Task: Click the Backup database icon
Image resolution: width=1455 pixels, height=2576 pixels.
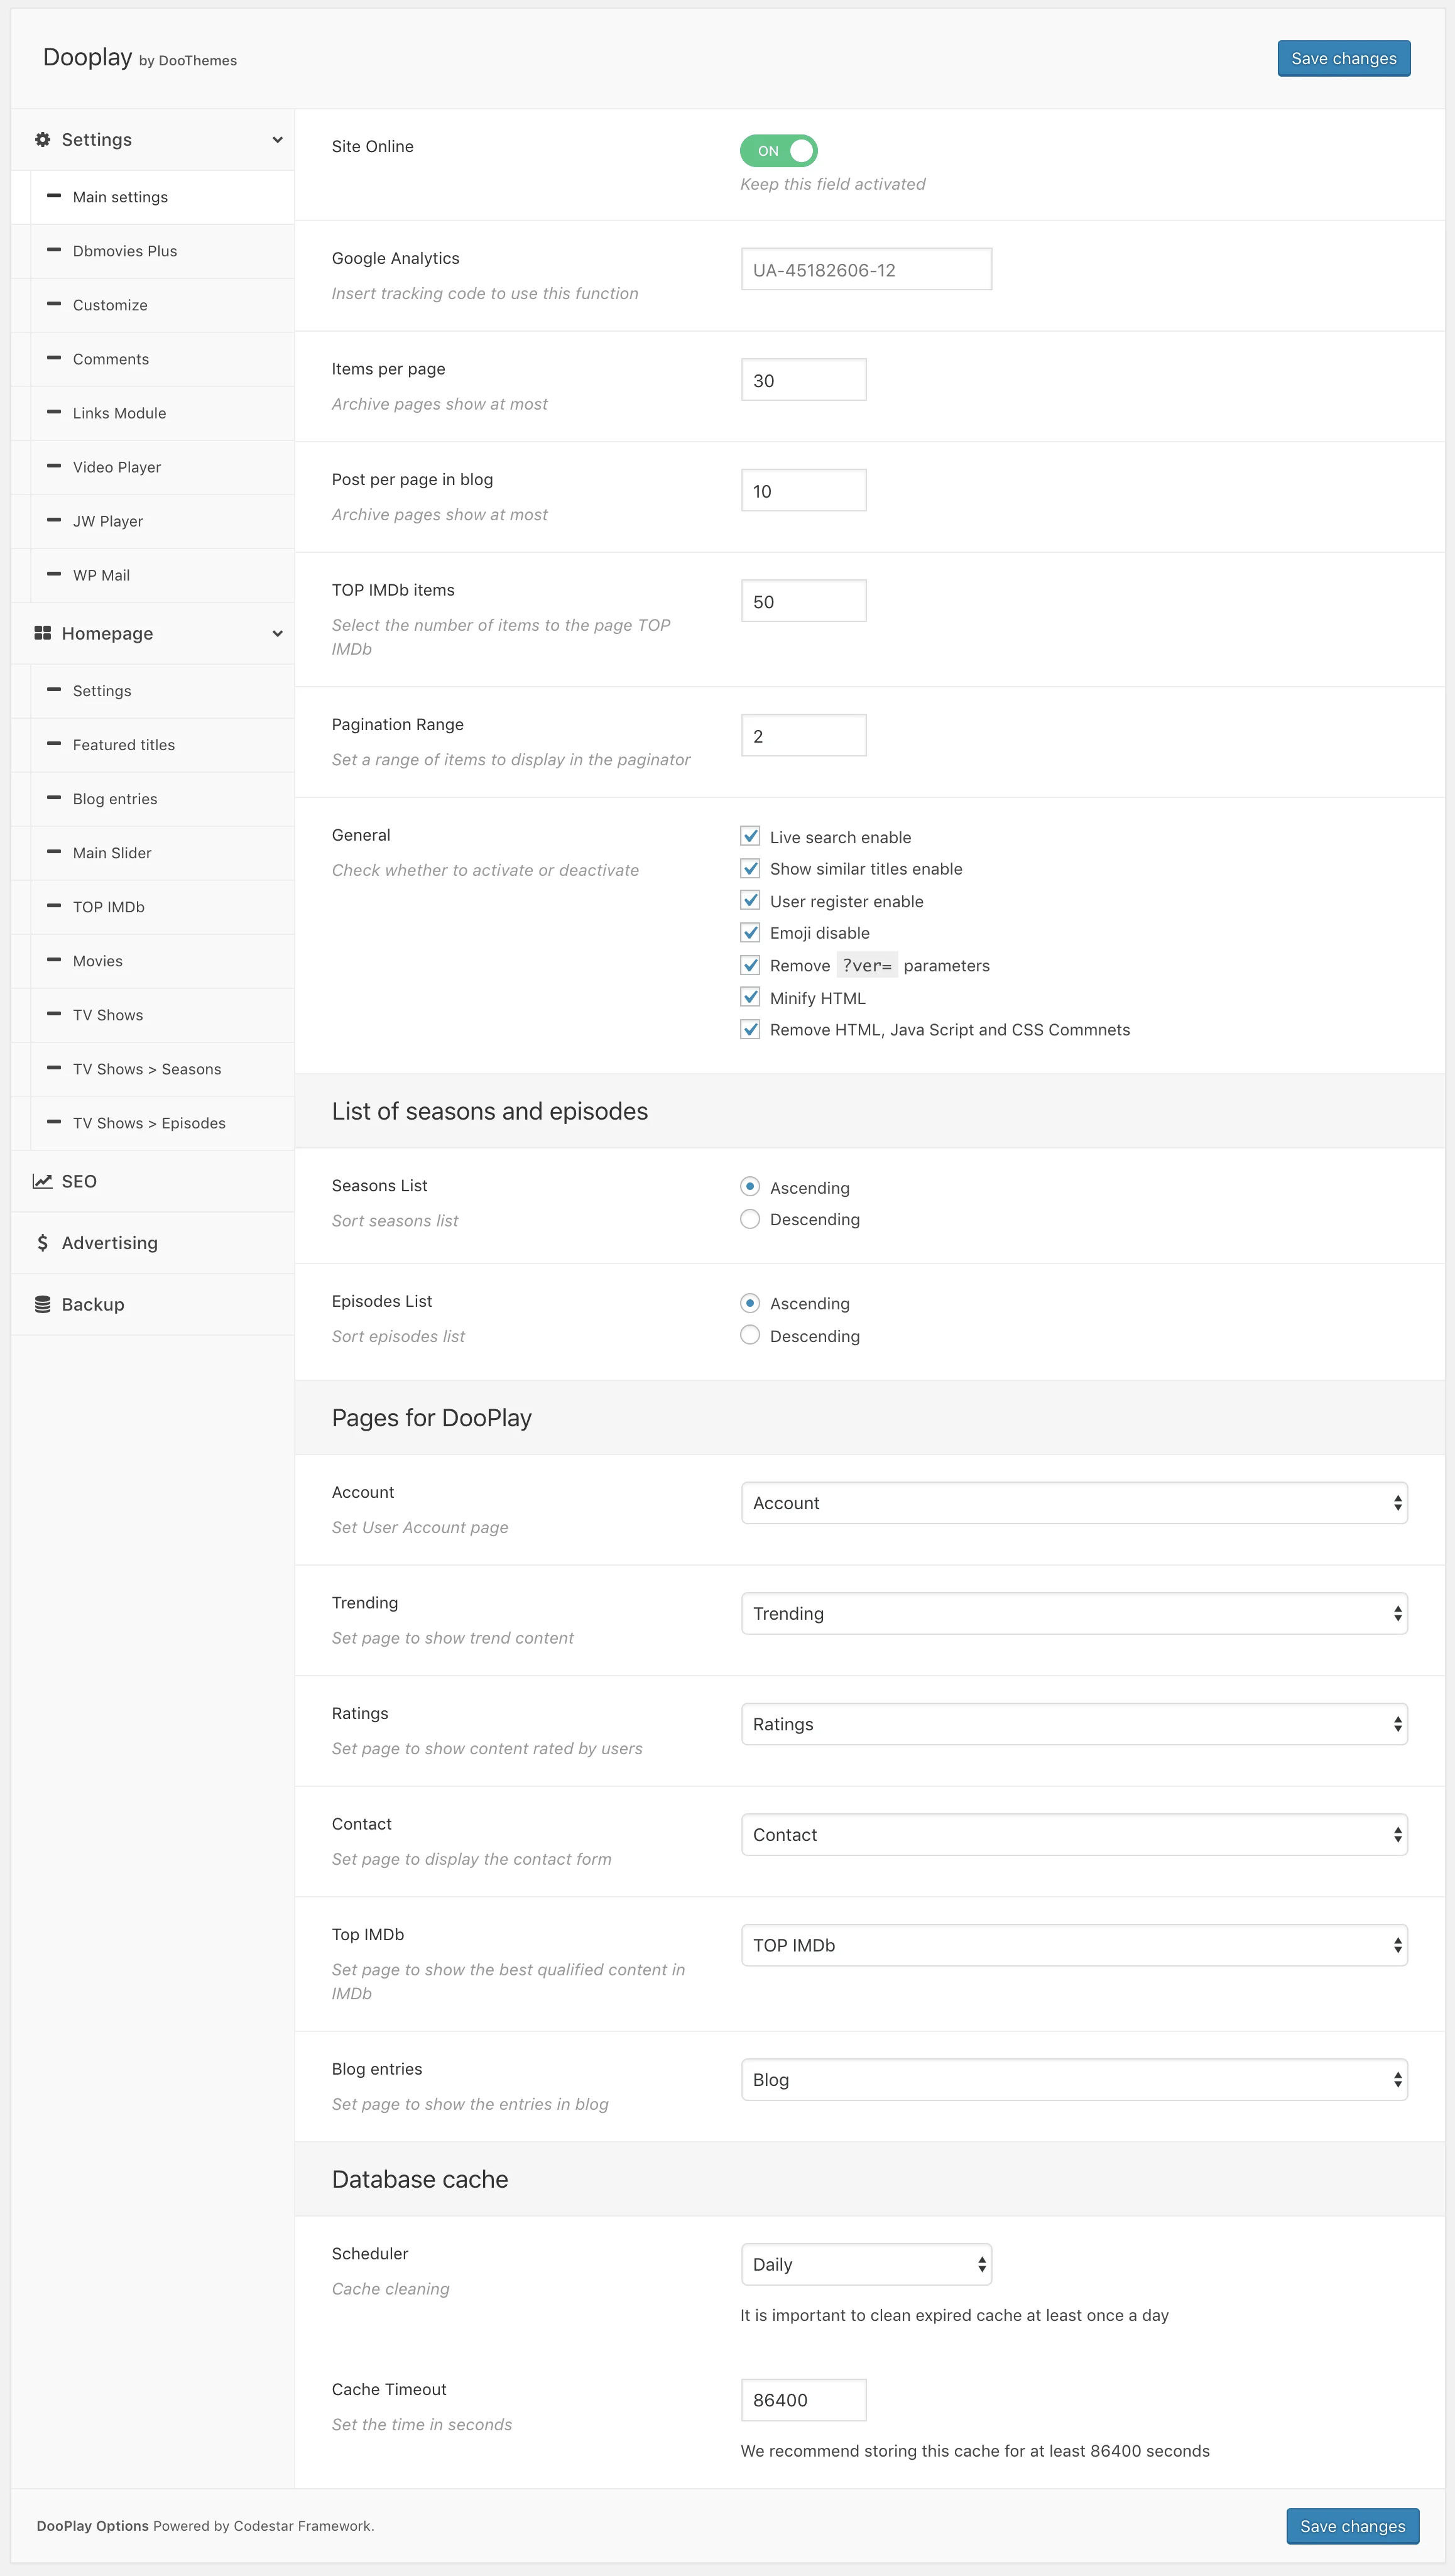Action: pos(42,1304)
